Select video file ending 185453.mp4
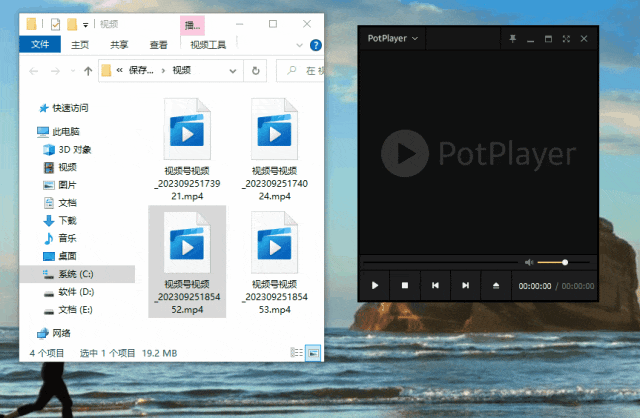 [x=274, y=262]
